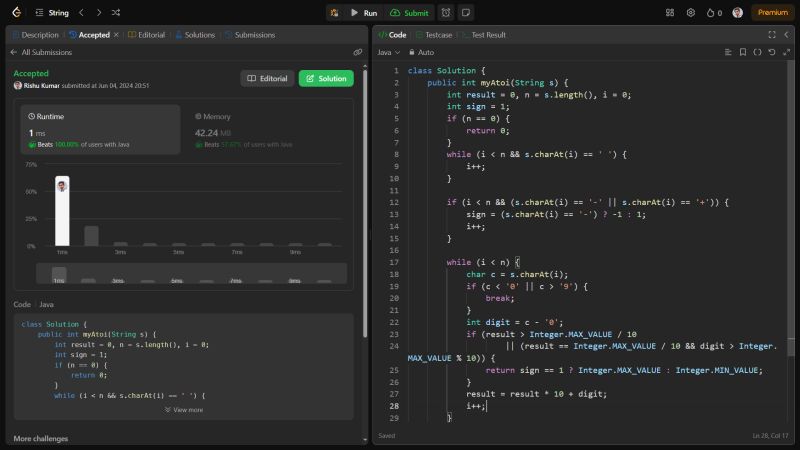This screenshot has width=800, height=450.
Task: Click the bookmark icon in editor toolbar
Action: (x=743, y=52)
